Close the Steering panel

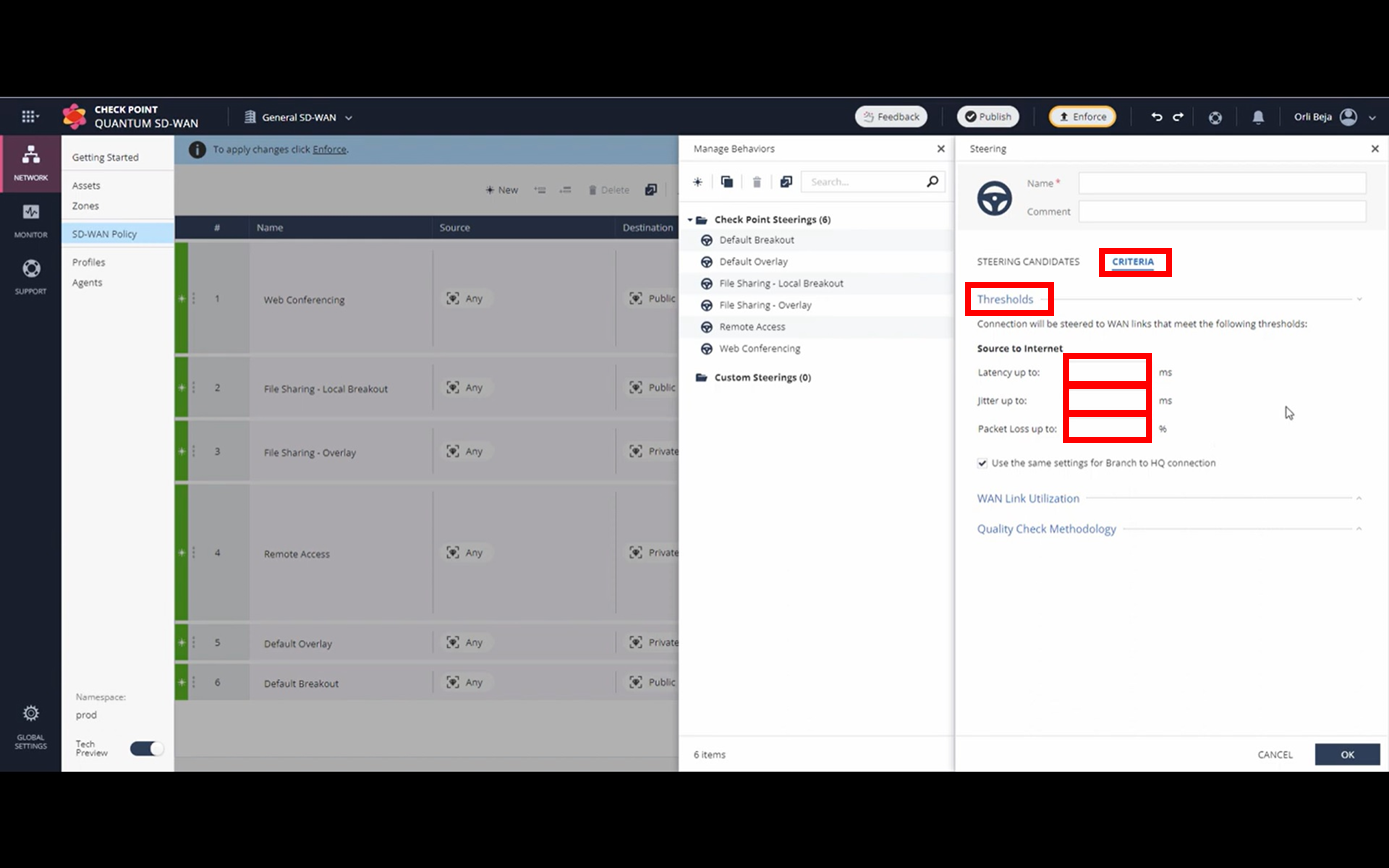pyautogui.click(x=1375, y=148)
